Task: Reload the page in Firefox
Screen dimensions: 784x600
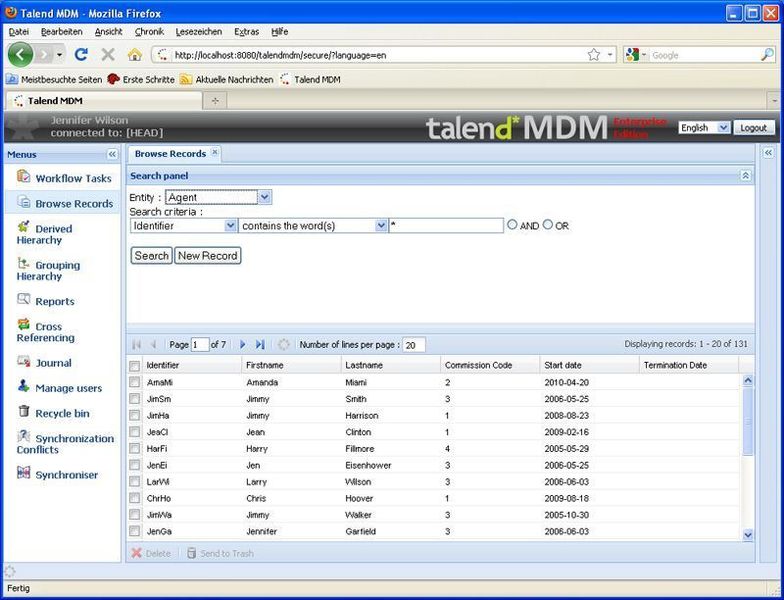Action: 81,54
